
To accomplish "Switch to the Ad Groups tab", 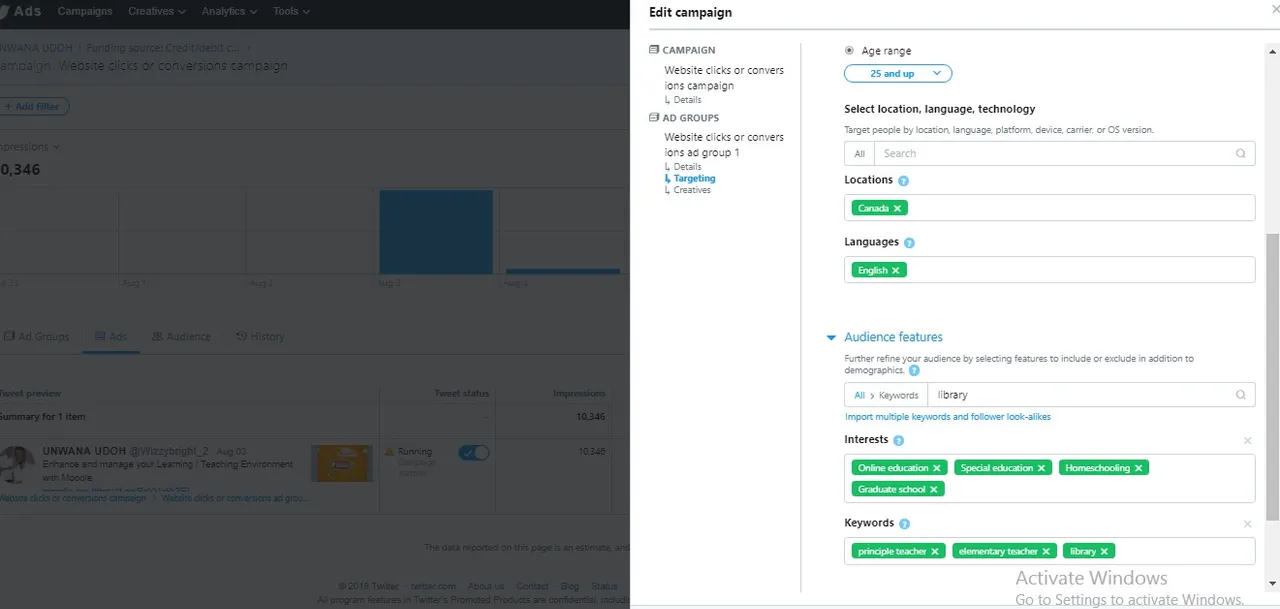I will click(x=37, y=337).
